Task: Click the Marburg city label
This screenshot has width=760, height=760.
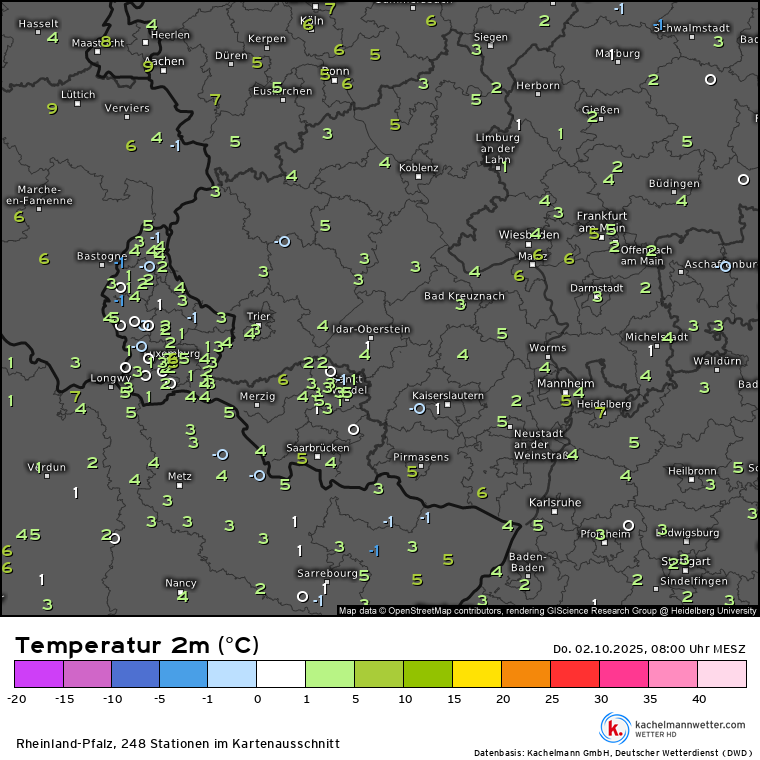Action: coord(618,53)
